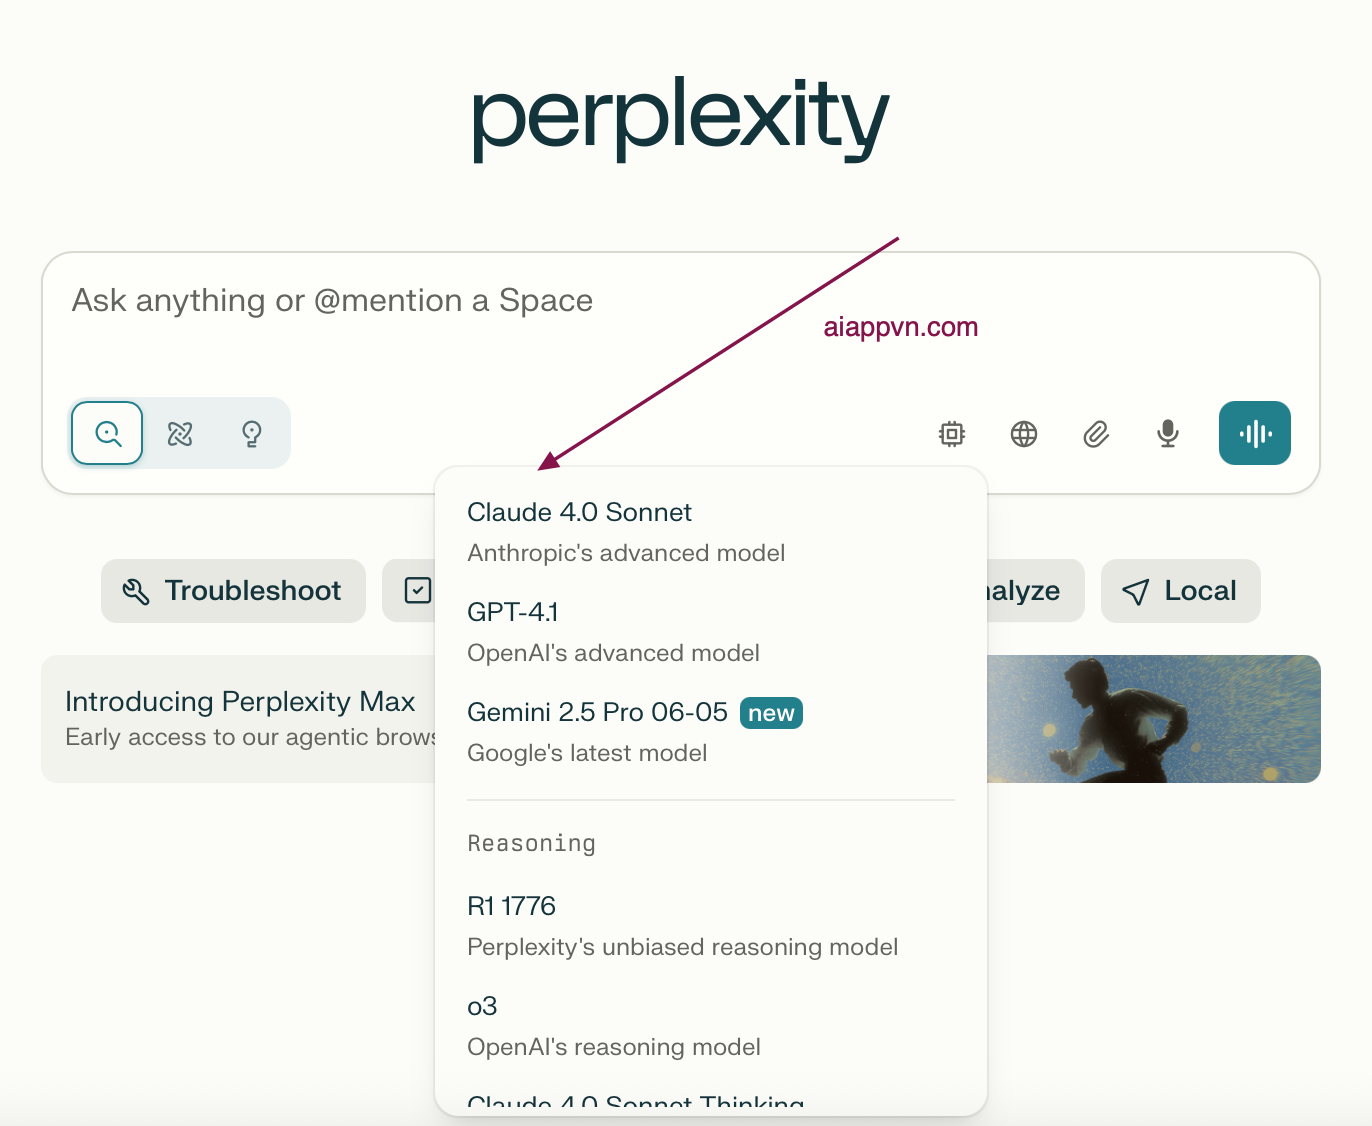
Task: Open the model selector chip icon
Action: (952, 433)
